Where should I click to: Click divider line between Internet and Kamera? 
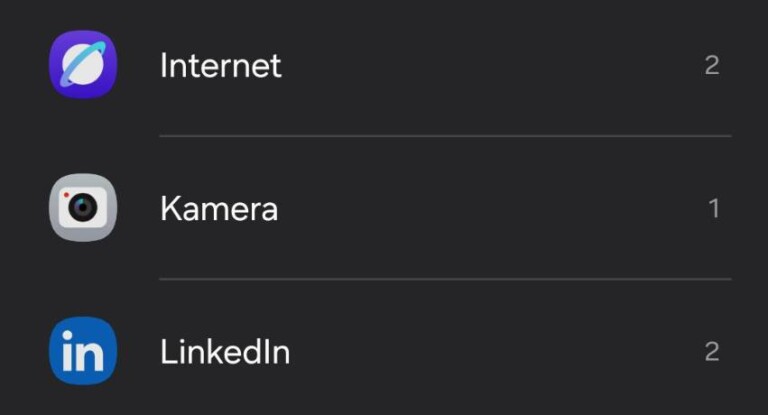[445, 136]
